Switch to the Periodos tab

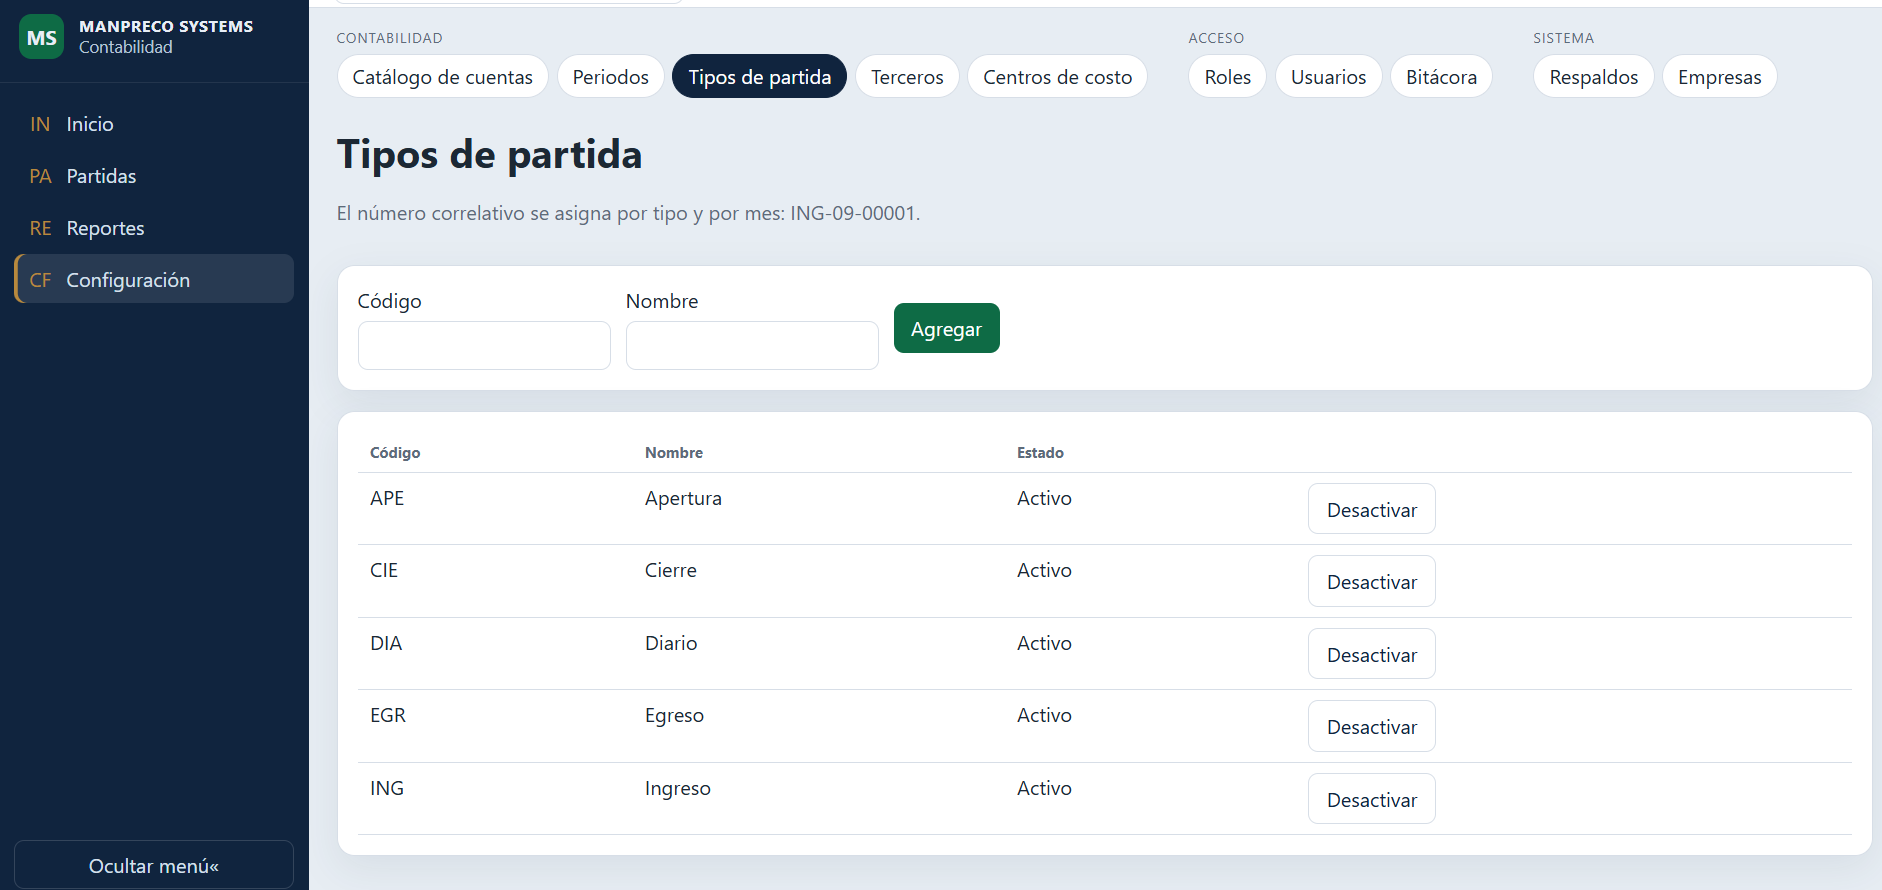610,77
